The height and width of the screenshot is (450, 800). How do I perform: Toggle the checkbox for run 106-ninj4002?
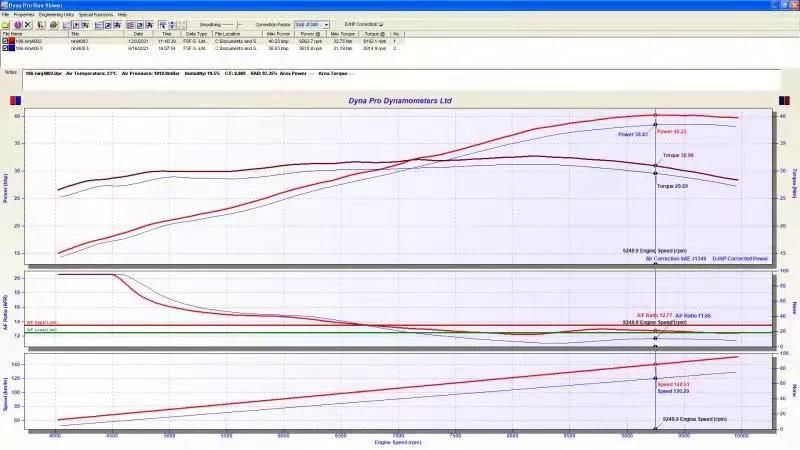tap(5, 41)
